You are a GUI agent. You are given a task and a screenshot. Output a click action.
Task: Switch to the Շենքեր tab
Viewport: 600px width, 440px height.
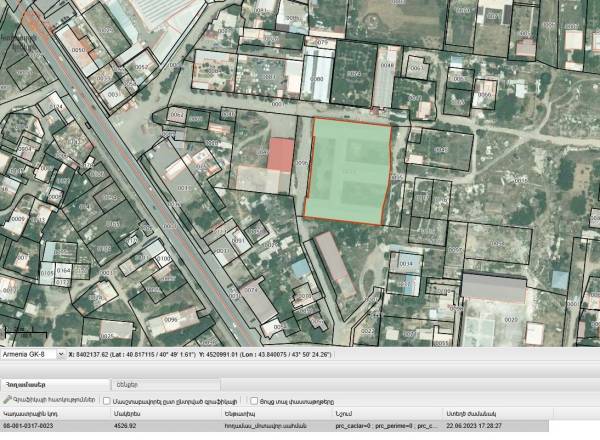pyautogui.click(x=127, y=383)
